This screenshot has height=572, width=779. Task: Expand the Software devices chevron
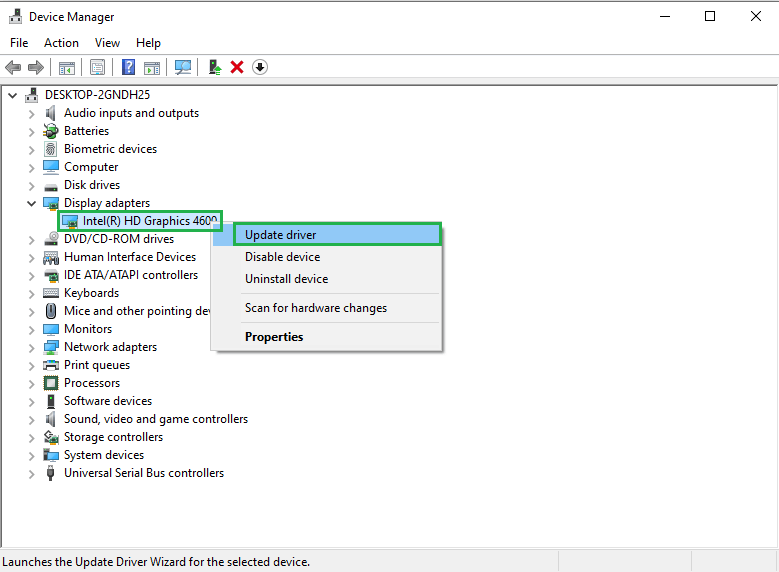(x=31, y=402)
